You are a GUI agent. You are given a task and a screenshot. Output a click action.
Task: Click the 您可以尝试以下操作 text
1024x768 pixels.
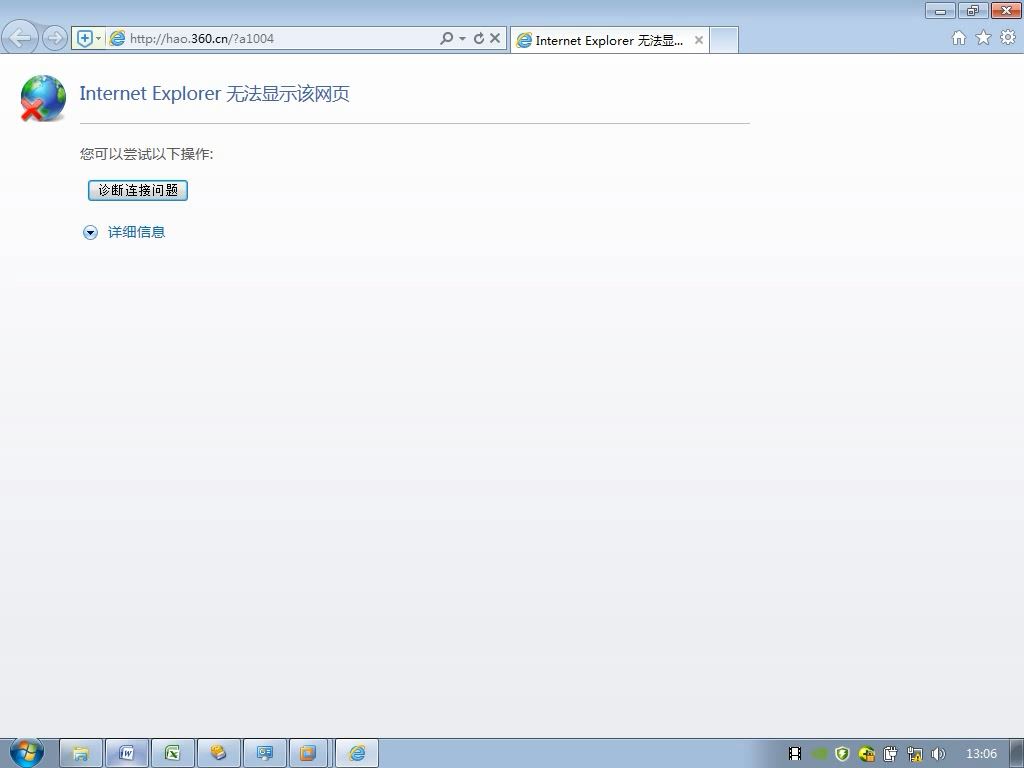coord(146,154)
